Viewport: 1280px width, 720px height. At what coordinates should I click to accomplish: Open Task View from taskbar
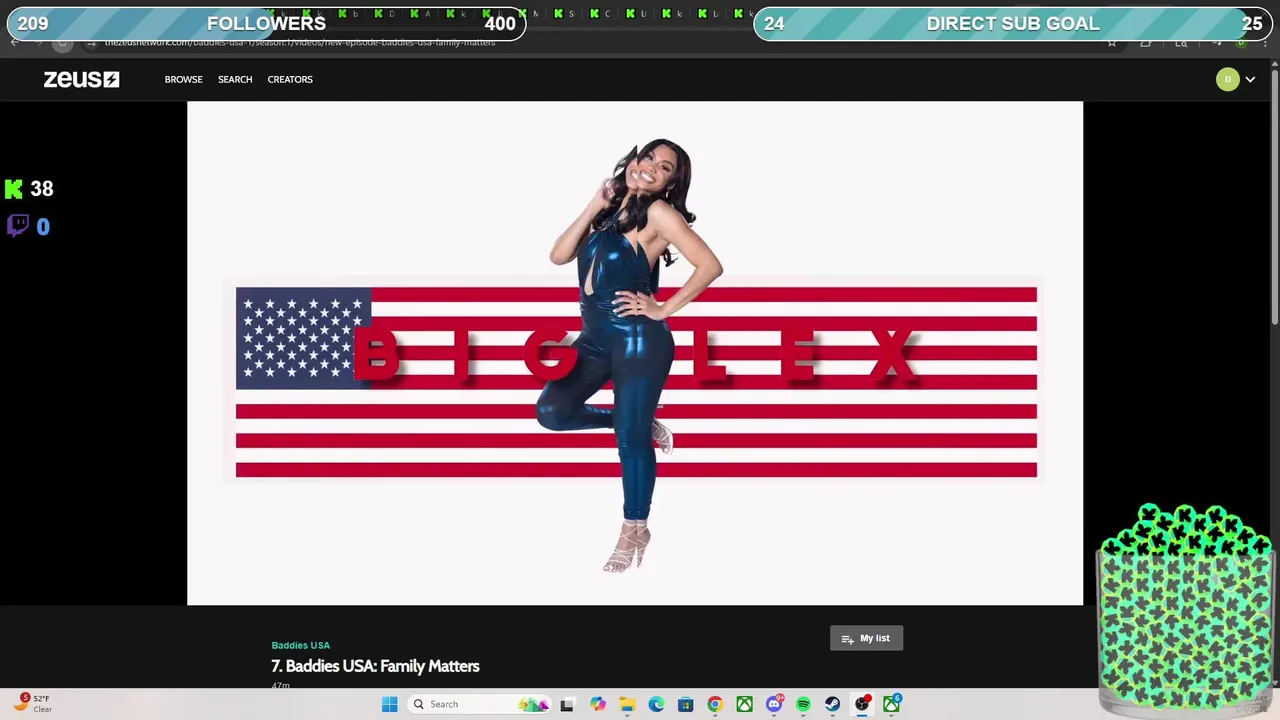567,704
